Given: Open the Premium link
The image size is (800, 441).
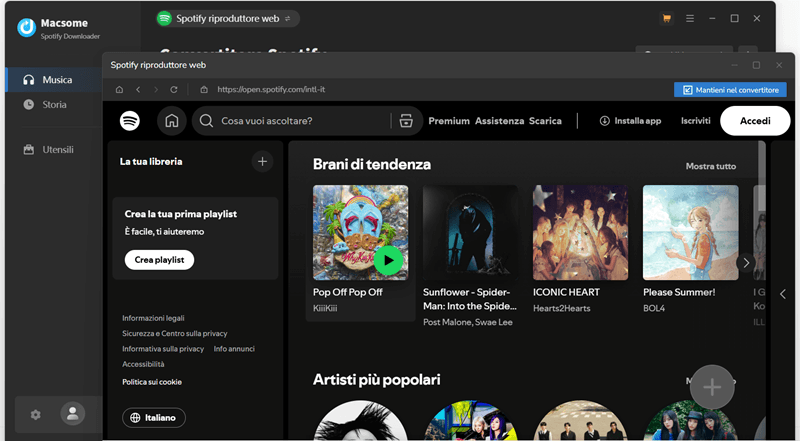Looking at the screenshot, I should click(x=449, y=121).
